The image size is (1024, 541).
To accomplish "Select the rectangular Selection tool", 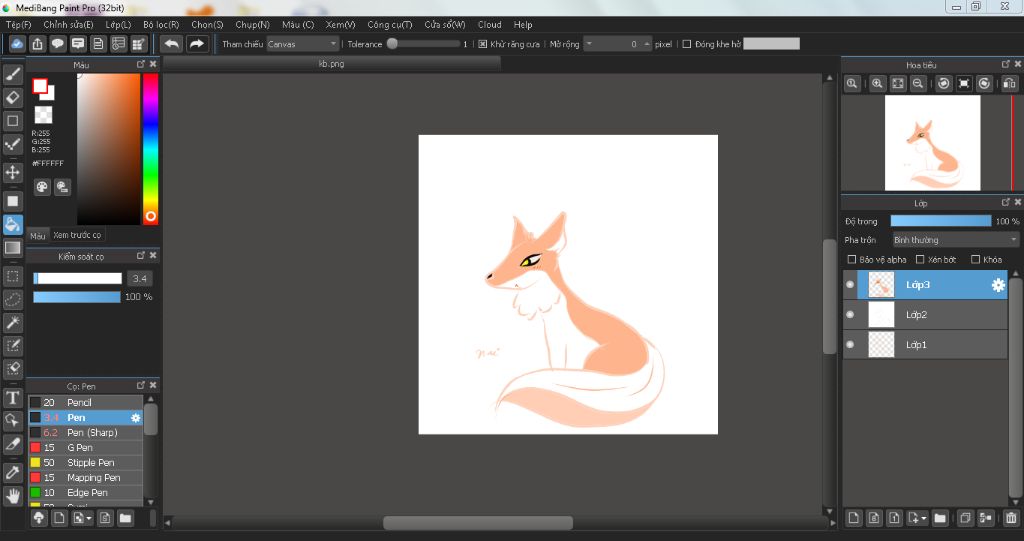I will tap(12, 276).
